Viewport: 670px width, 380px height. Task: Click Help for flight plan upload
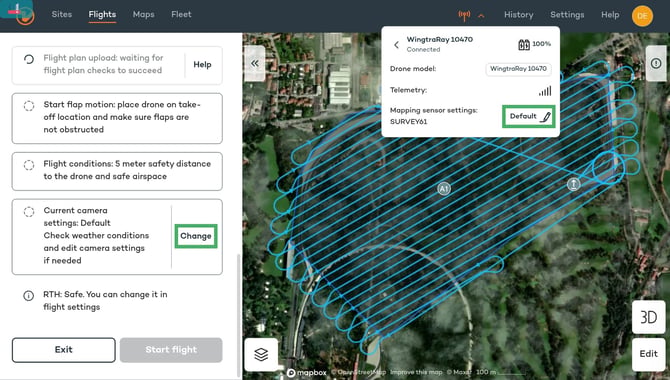202,65
